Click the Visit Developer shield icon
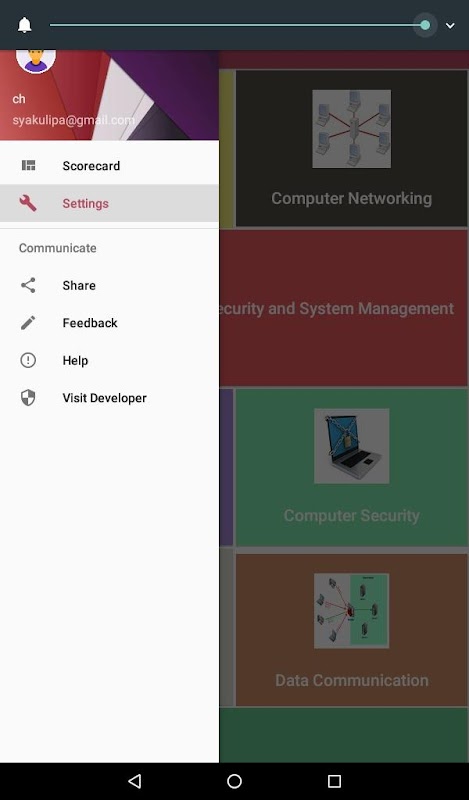This screenshot has width=469, height=800. (28, 398)
